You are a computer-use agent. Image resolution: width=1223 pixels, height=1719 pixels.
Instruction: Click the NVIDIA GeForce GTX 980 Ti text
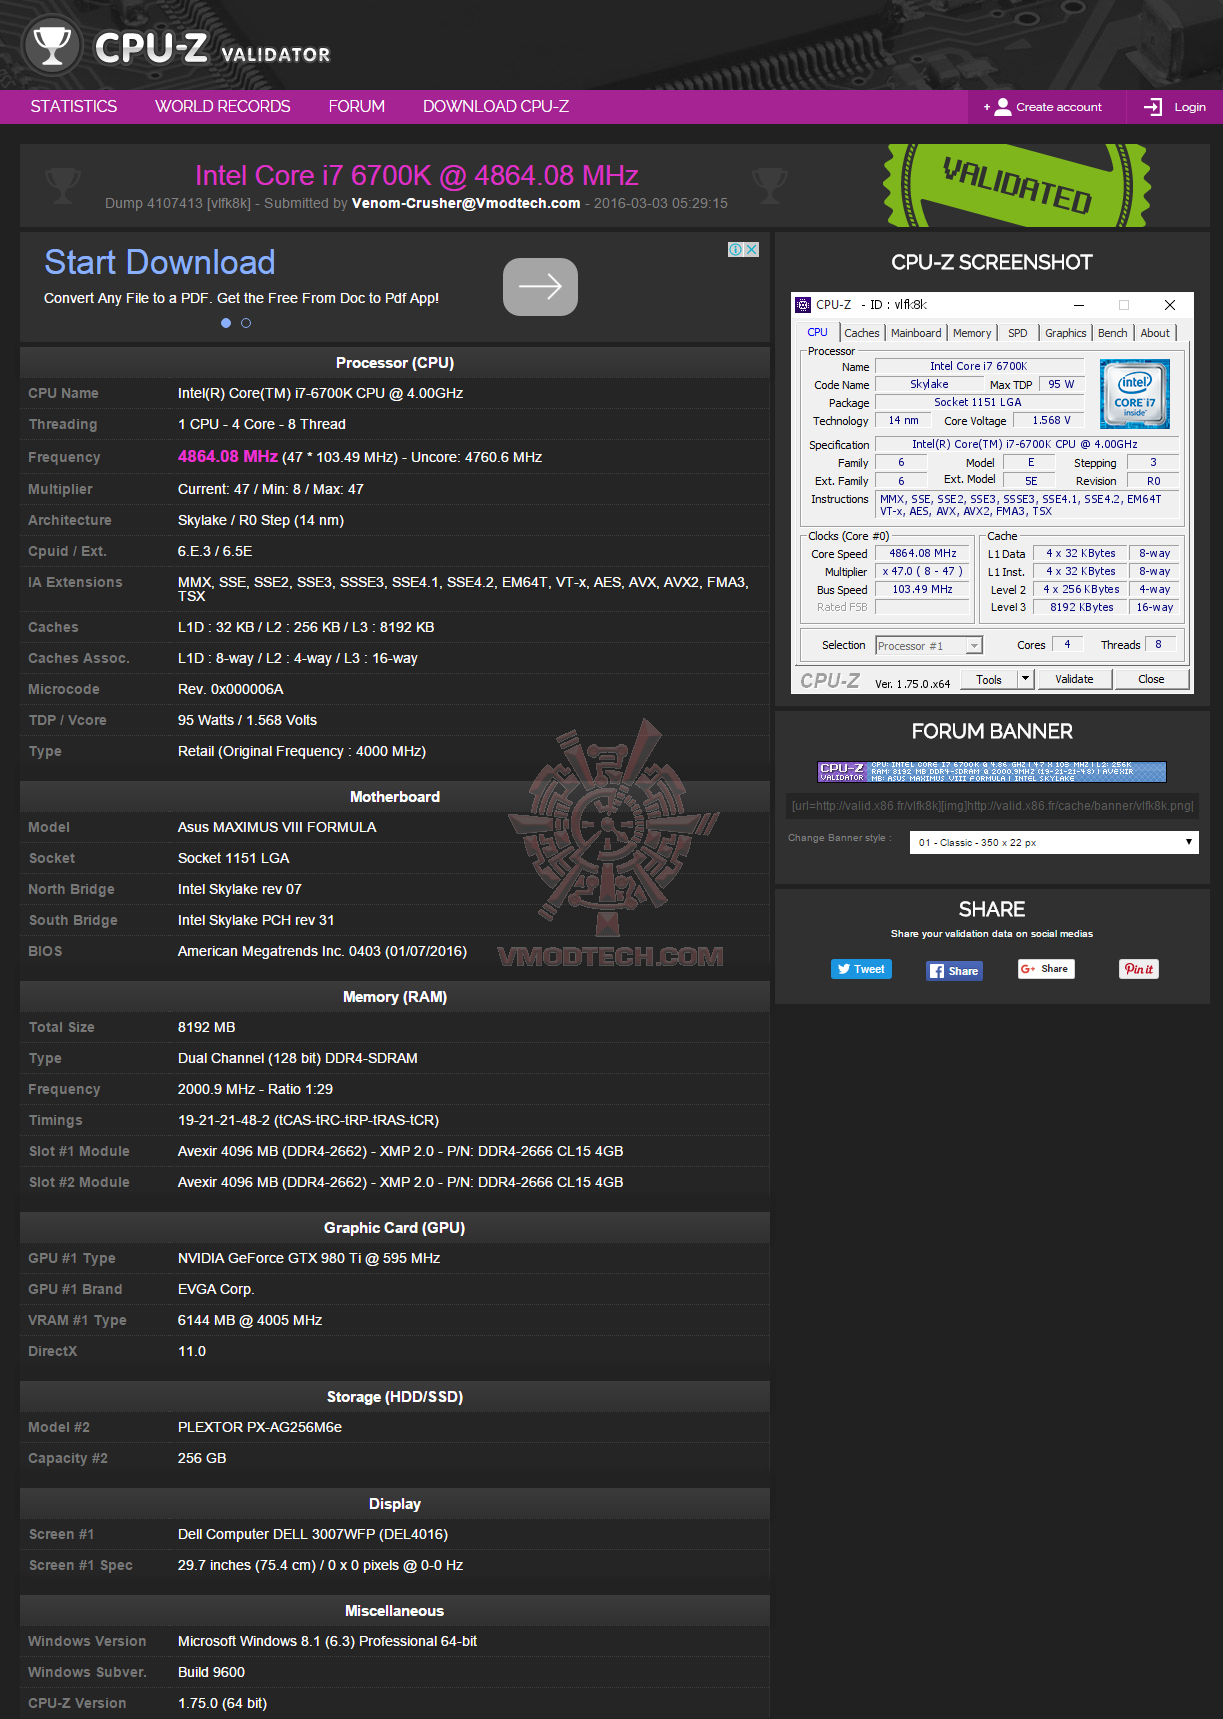tap(309, 1258)
